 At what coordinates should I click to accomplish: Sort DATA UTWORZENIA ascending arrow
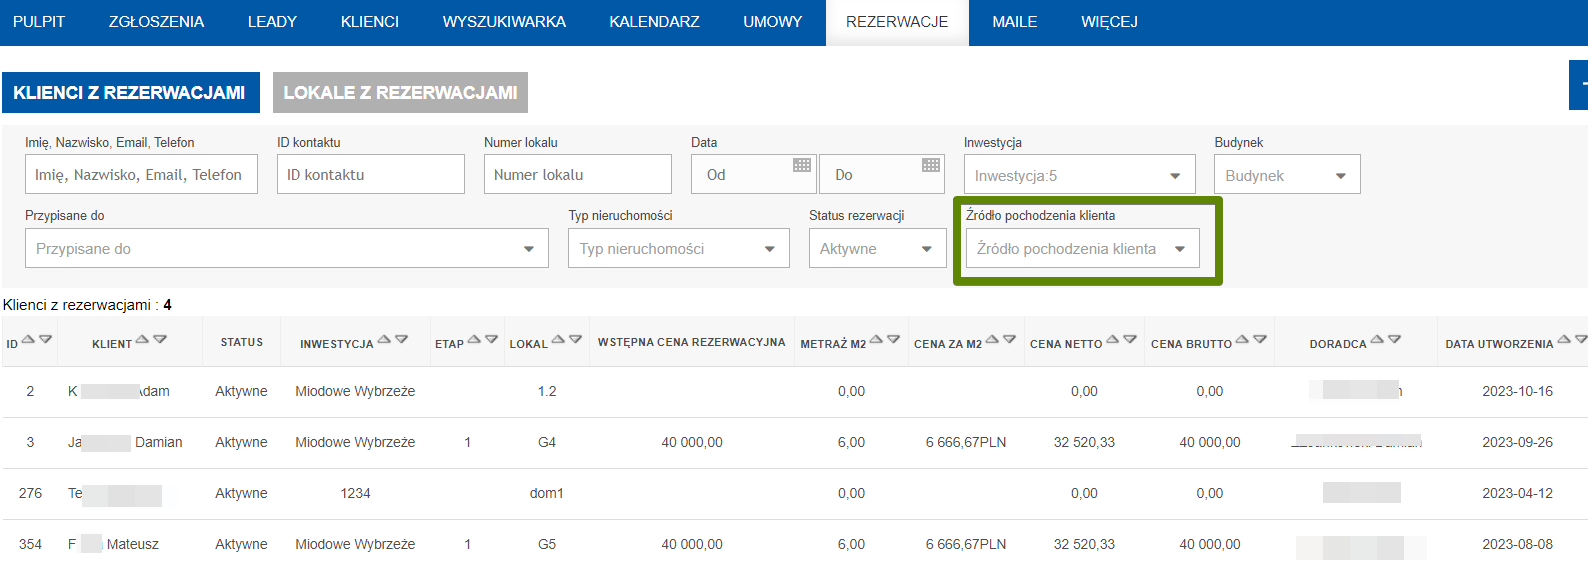click(1564, 340)
